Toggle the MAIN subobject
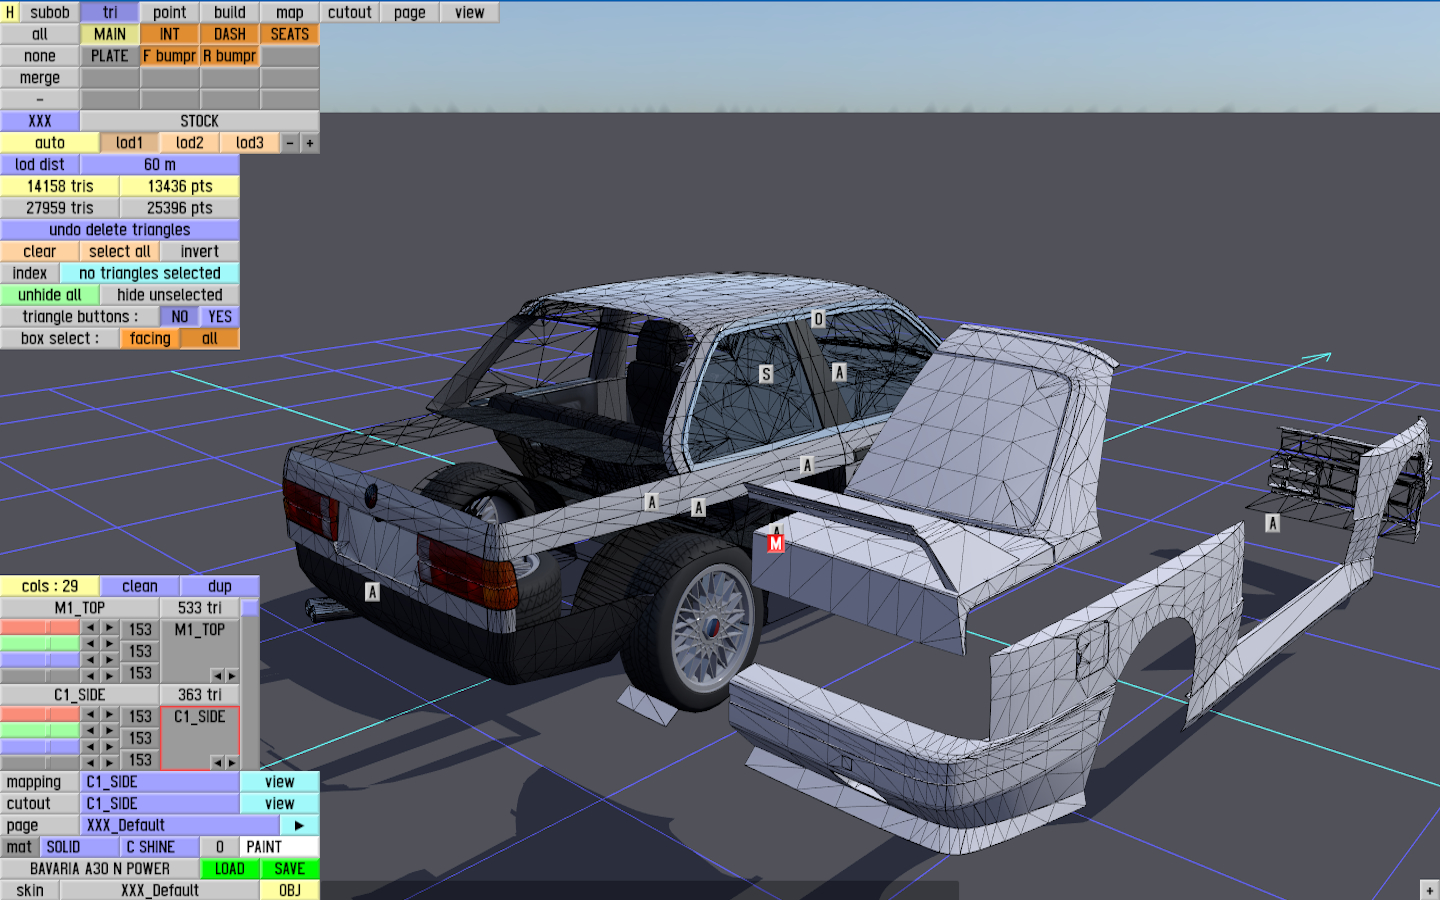 (110, 34)
